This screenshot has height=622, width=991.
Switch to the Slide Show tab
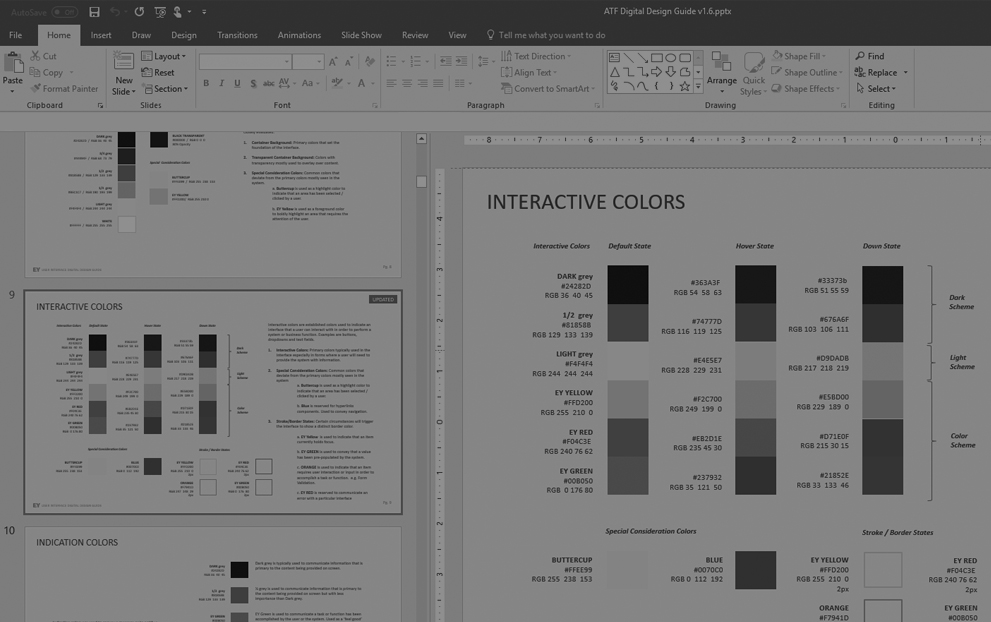(361, 35)
